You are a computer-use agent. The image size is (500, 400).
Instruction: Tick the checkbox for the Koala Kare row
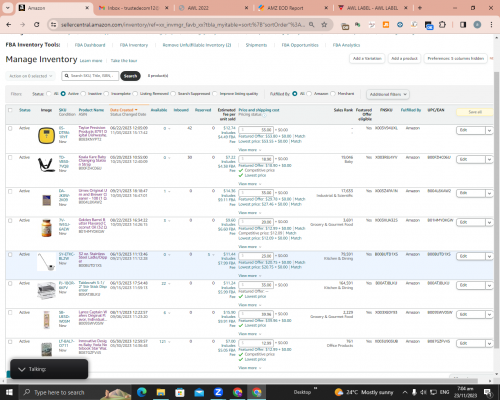[10, 157]
